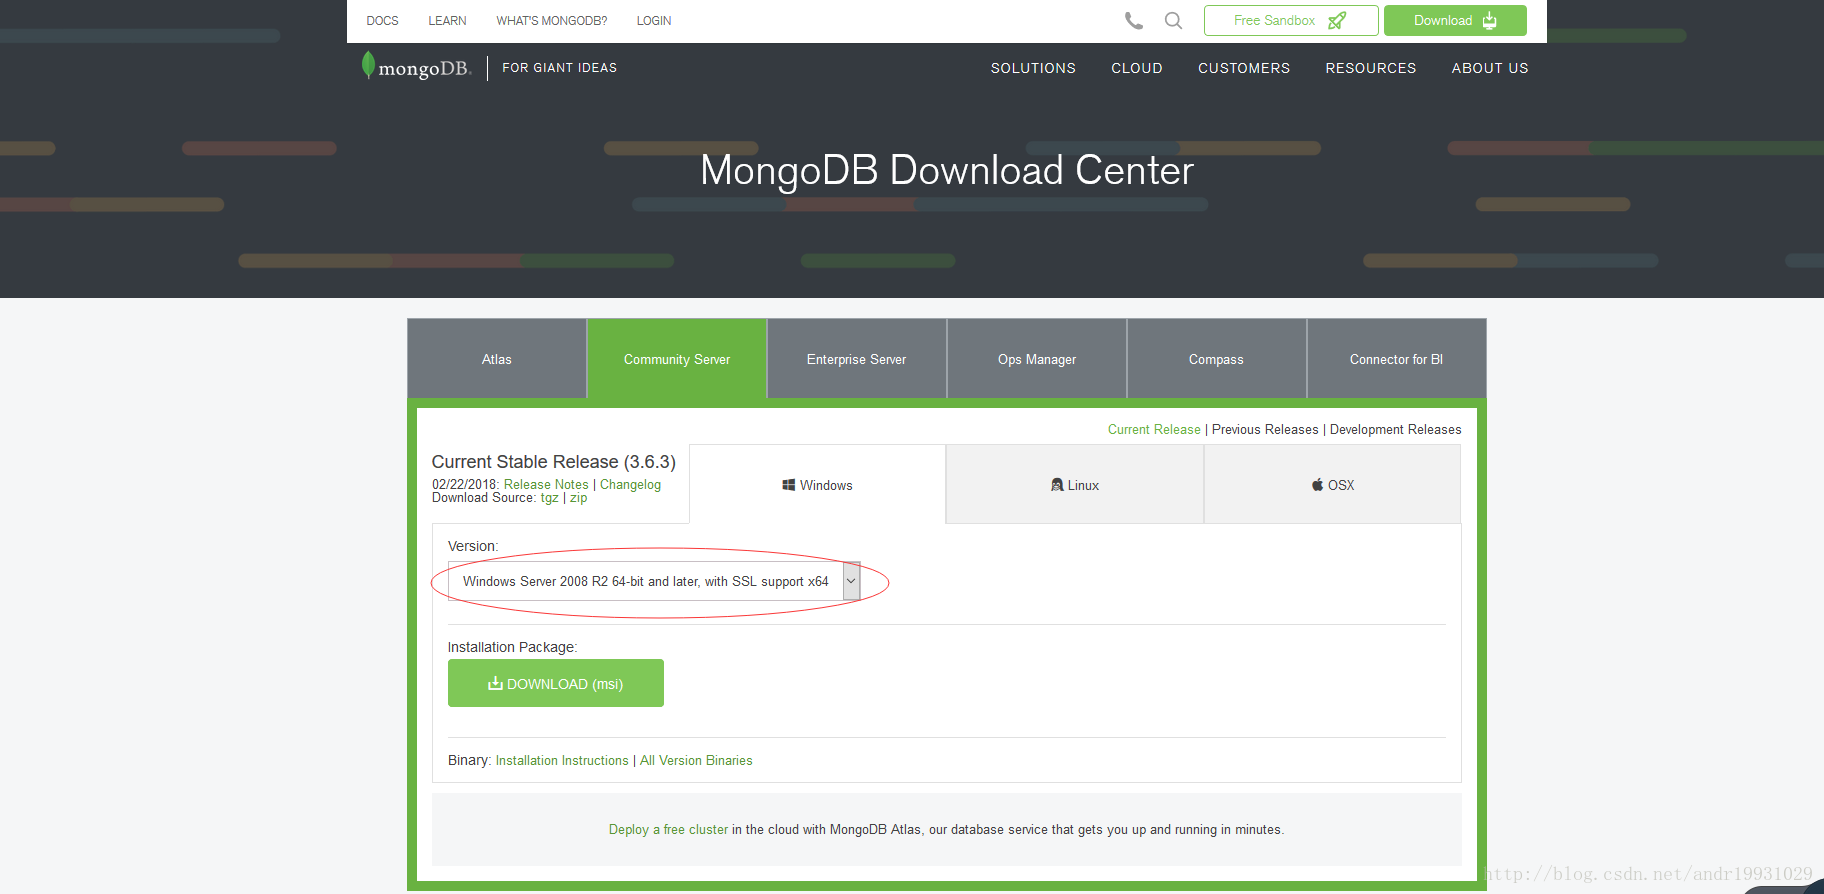
Task: Open the Connector for BI tab
Action: click(1397, 359)
